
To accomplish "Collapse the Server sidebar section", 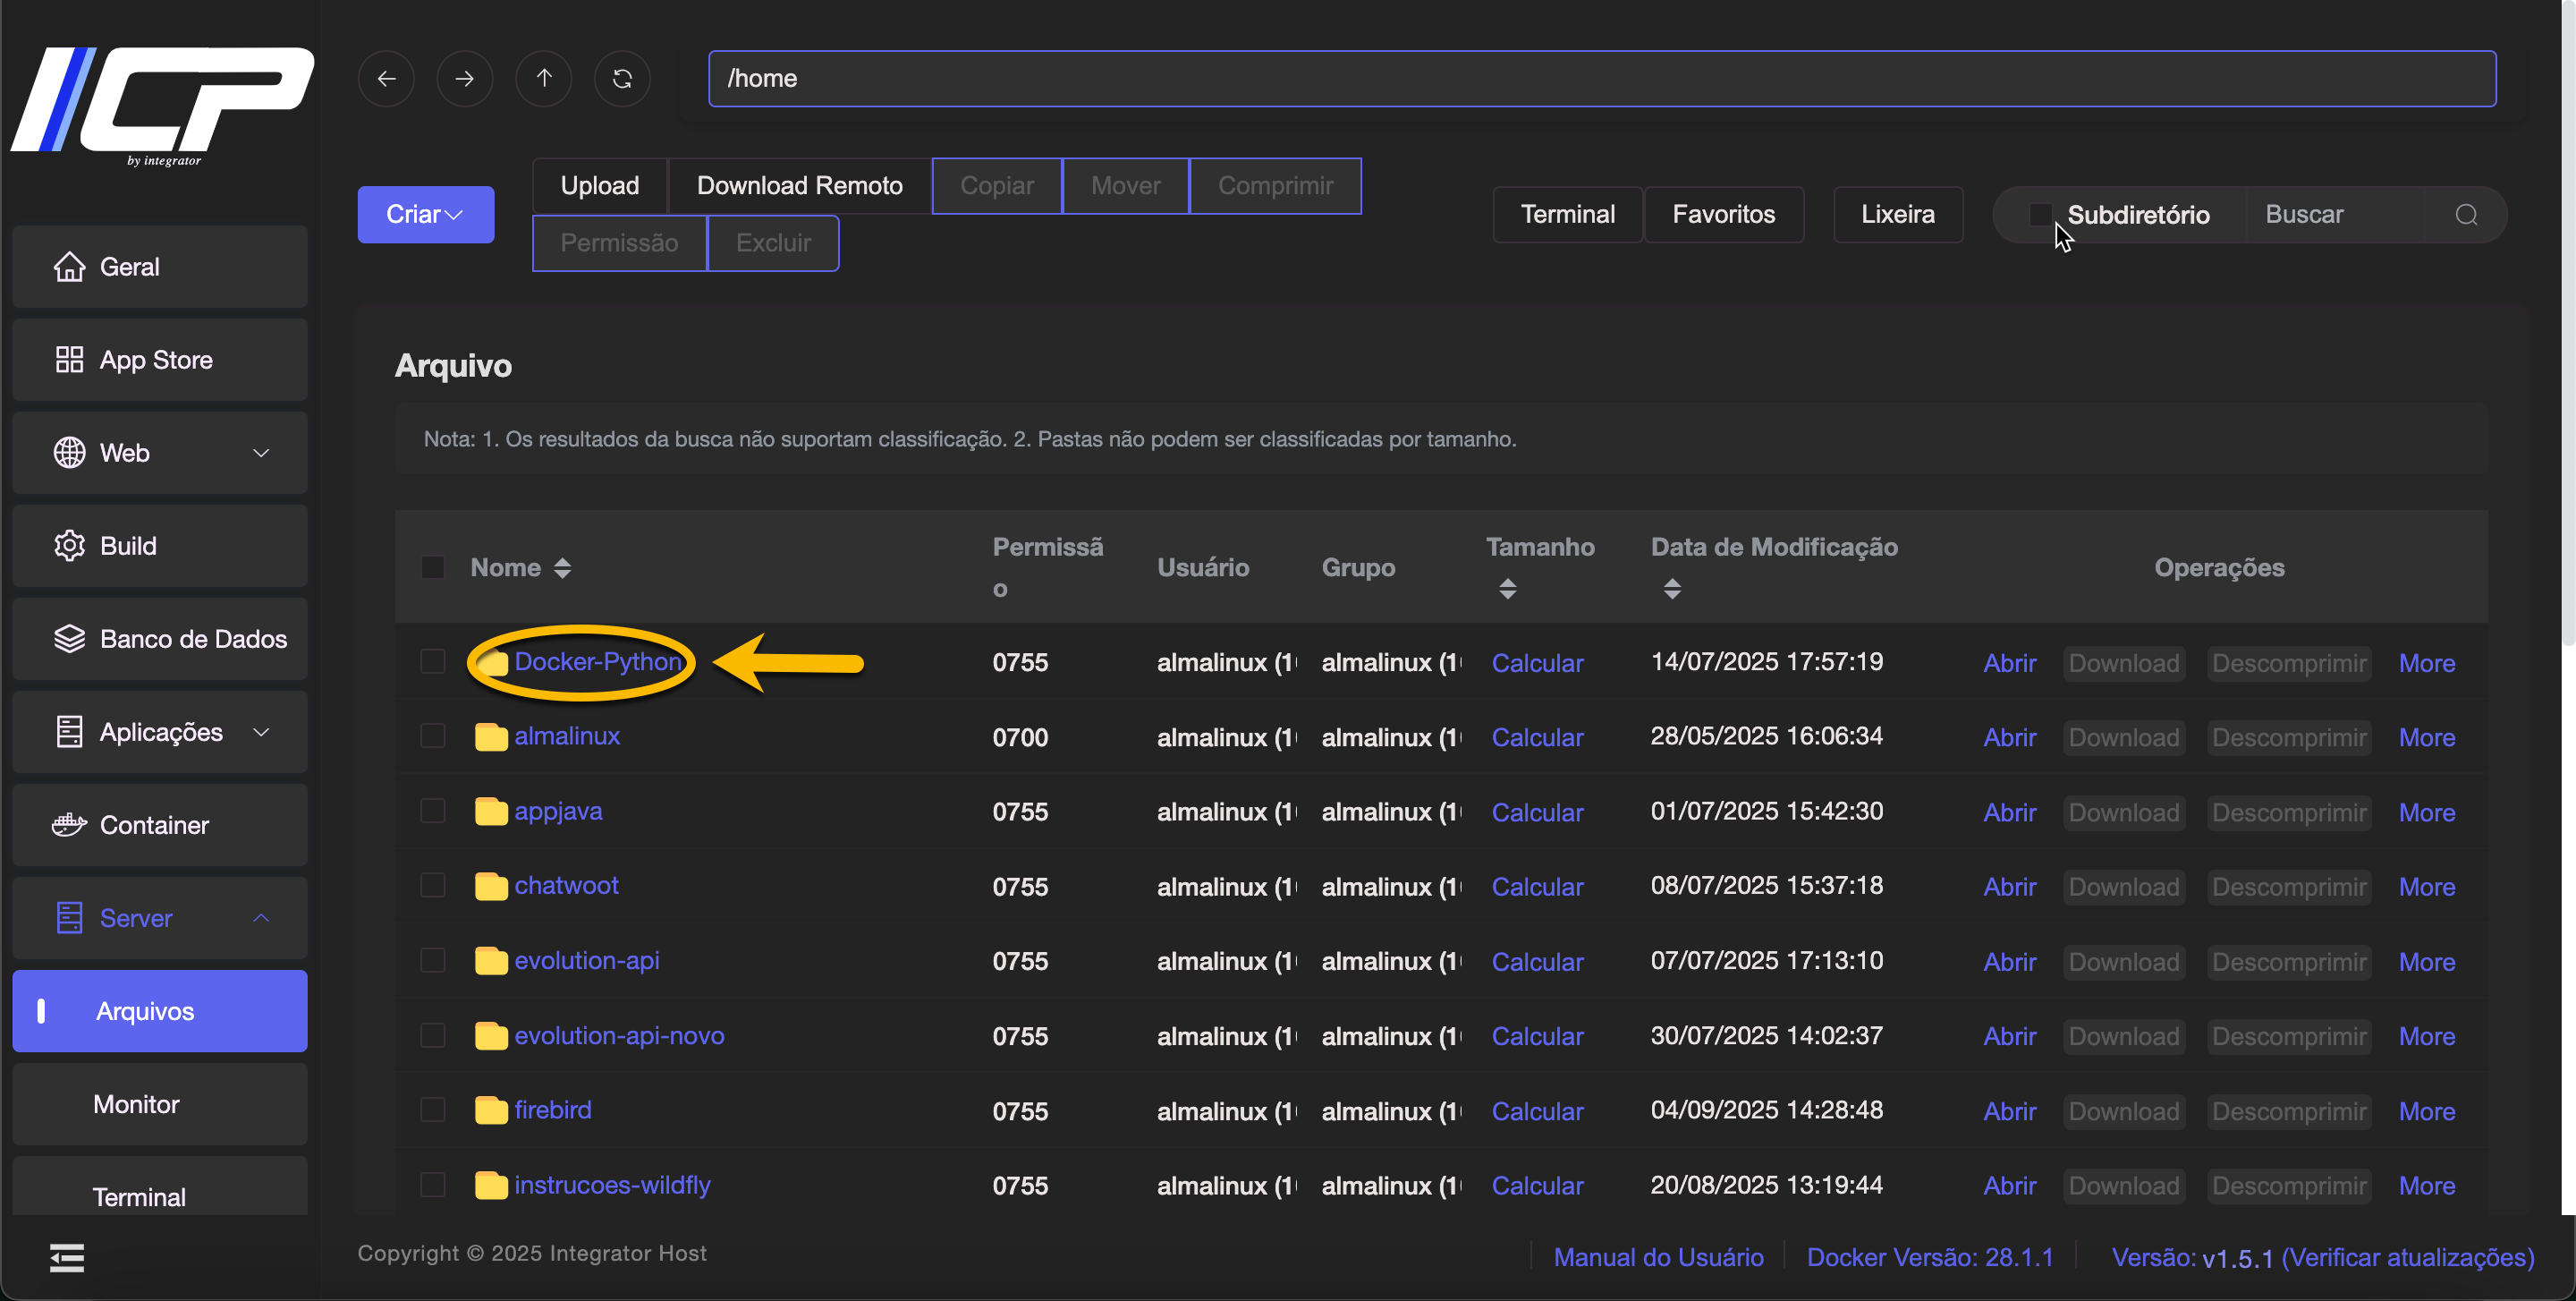I will click(x=160, y=917).
